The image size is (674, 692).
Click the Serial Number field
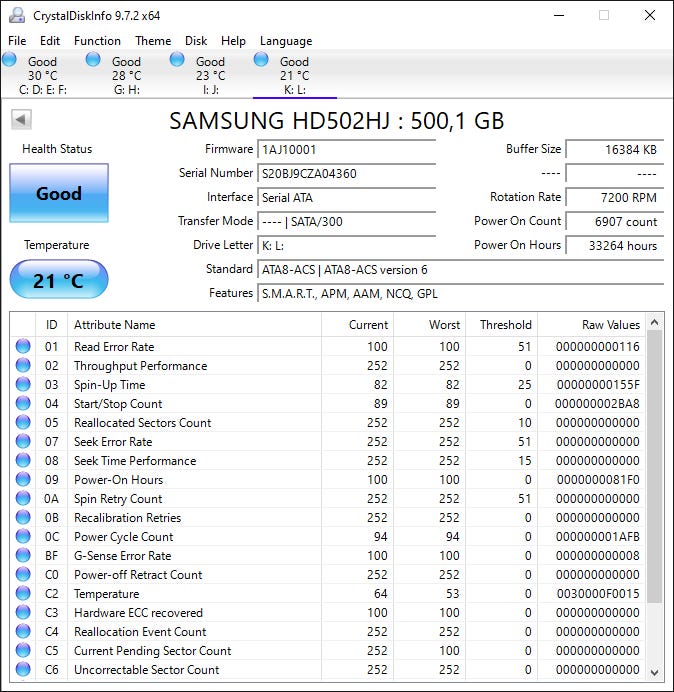pos(346,174)
